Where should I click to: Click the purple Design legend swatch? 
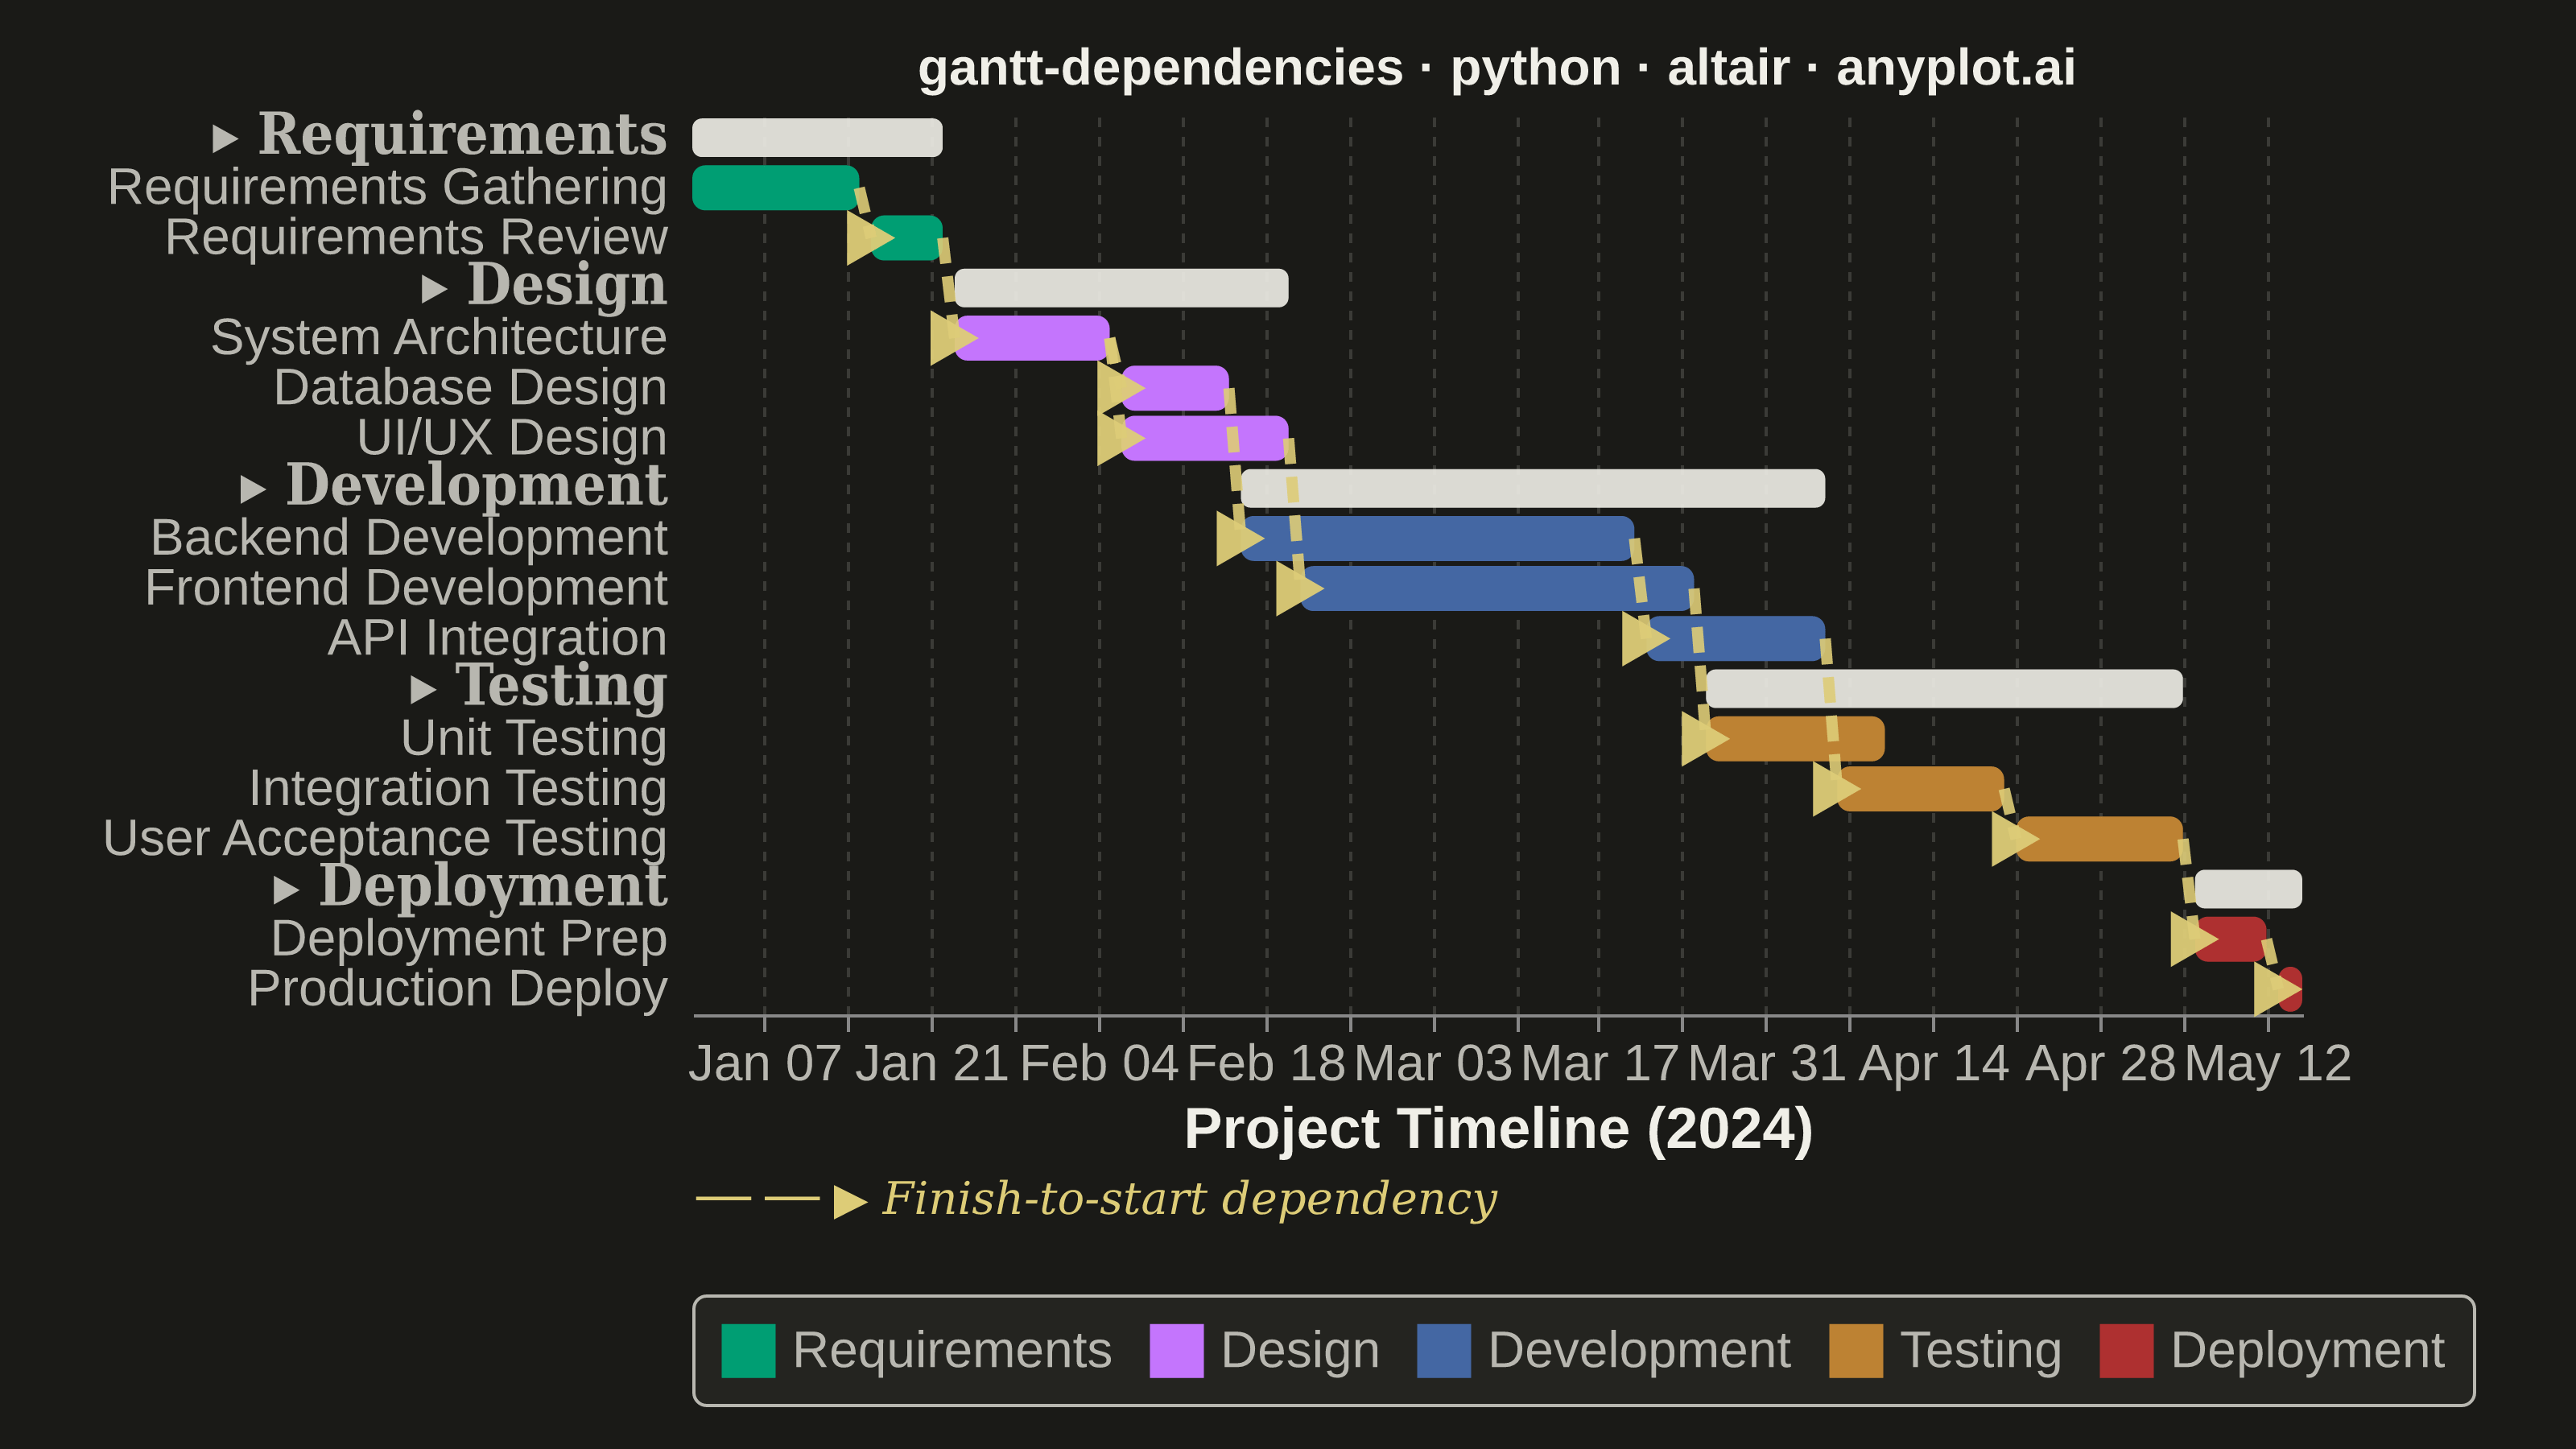1177,1351
